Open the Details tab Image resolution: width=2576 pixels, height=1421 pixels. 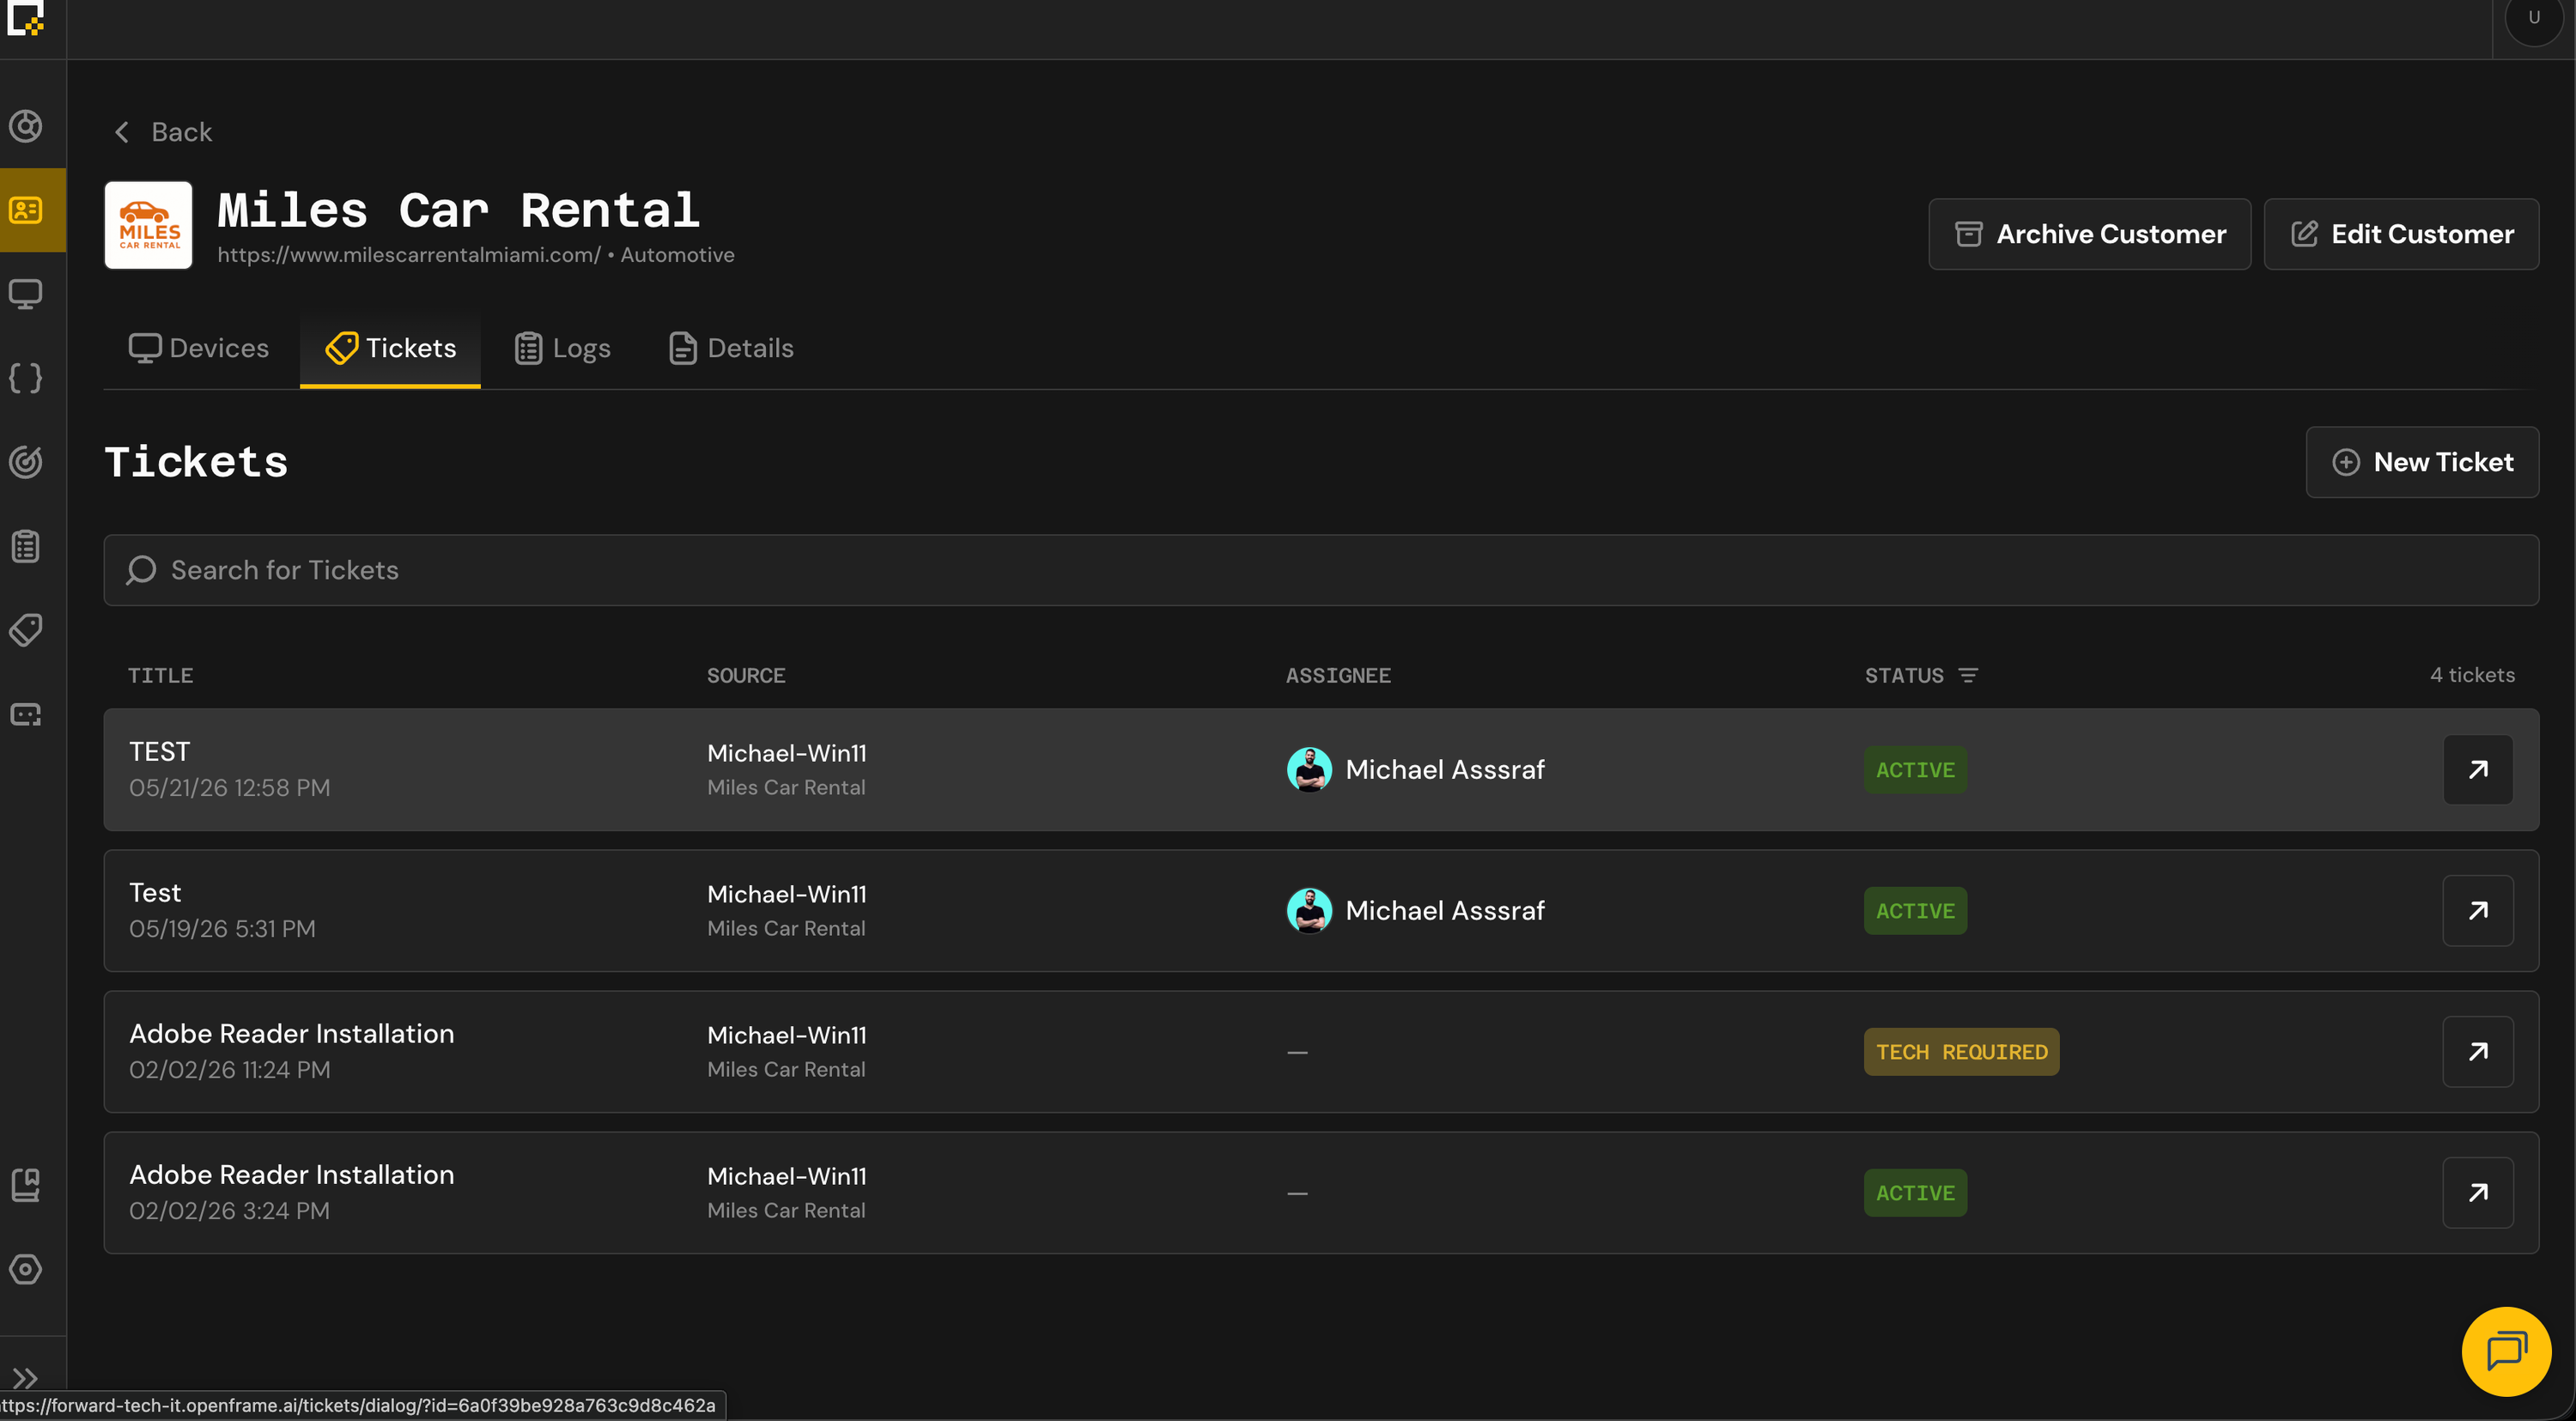pos(731,348)
